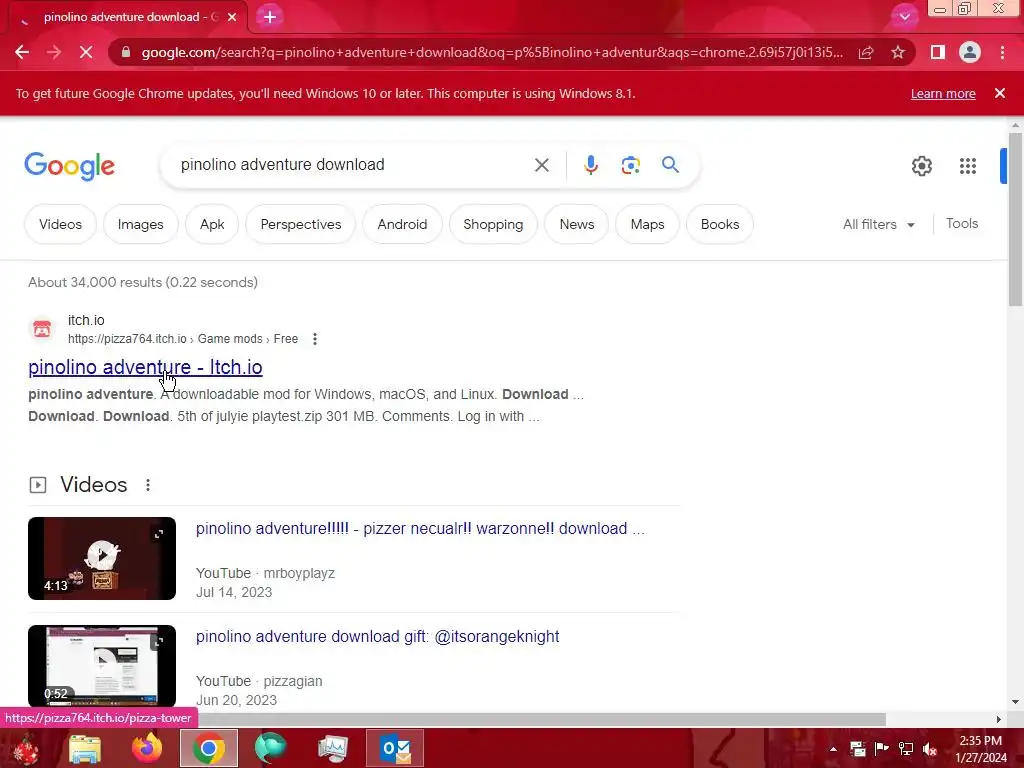The image size is (1024, 768).
Task: Click the horizontal scrollbar right arrow
Action: (x=999, y=719)
